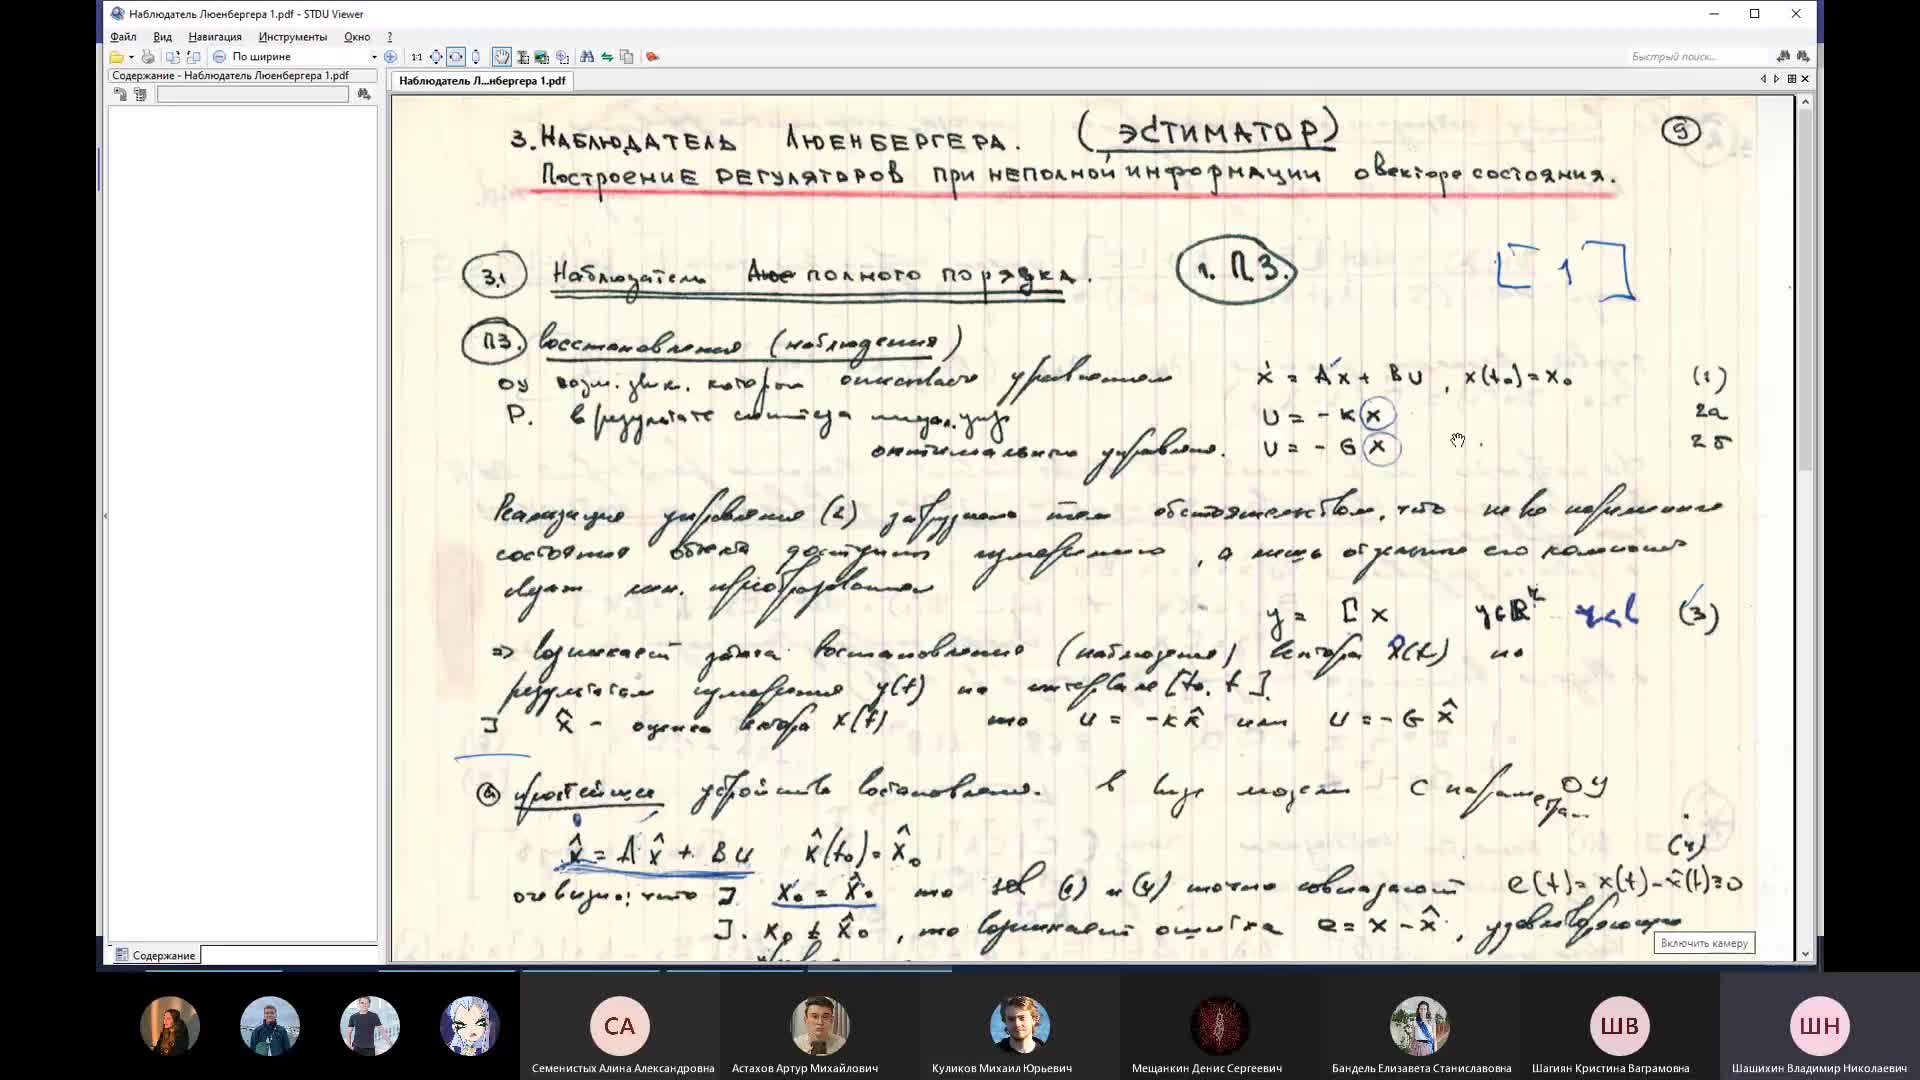Select the Наблюдатель Л...нбергера 1.pdf tab

click(482, 81)
